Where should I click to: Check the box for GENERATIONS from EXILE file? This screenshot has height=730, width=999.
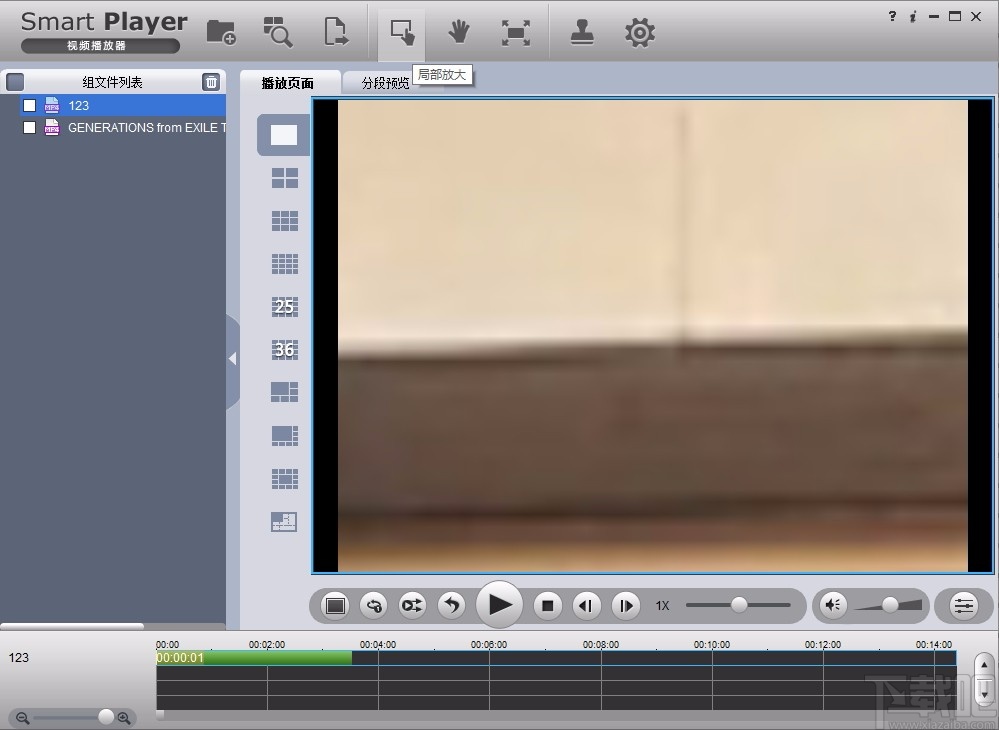coord(29,127)
